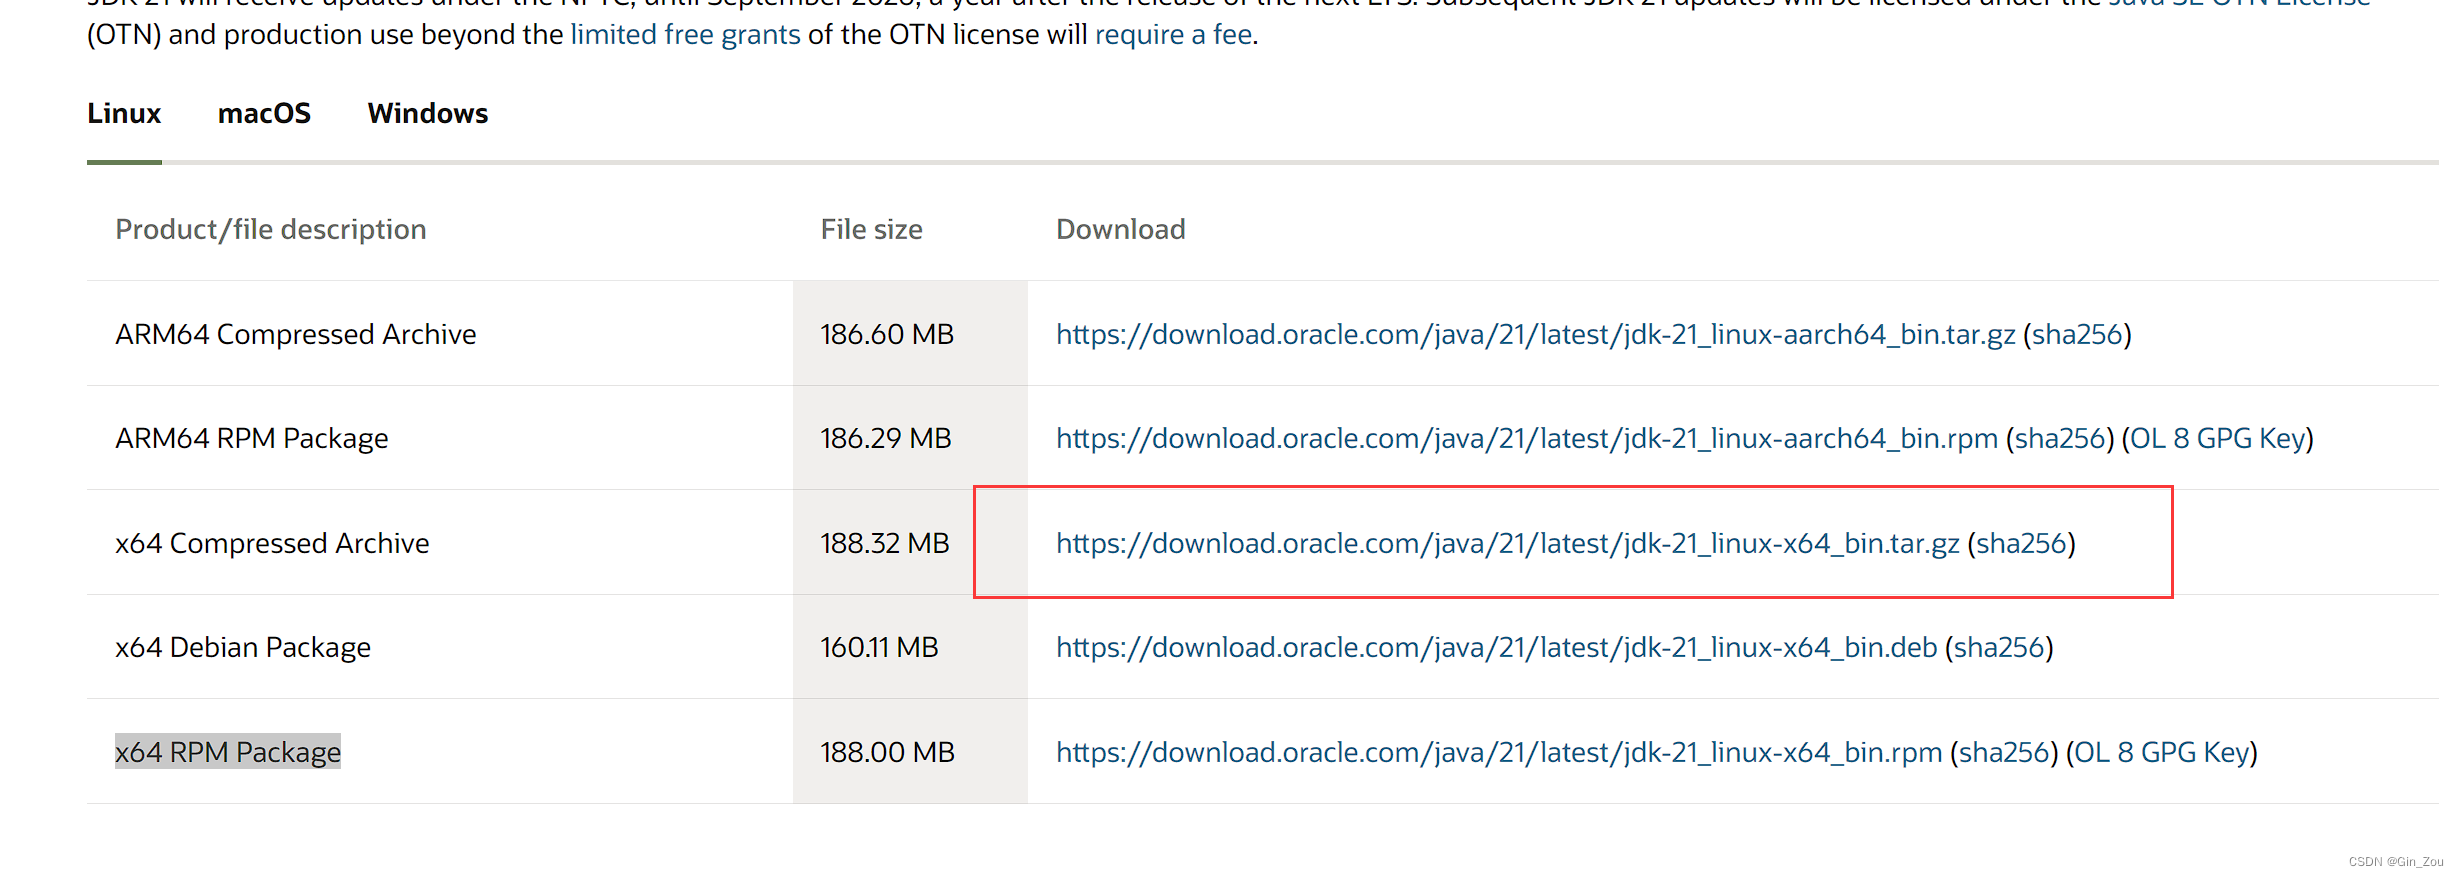
Task: Switch to the macOS tab
Action: tap(263, 113)
